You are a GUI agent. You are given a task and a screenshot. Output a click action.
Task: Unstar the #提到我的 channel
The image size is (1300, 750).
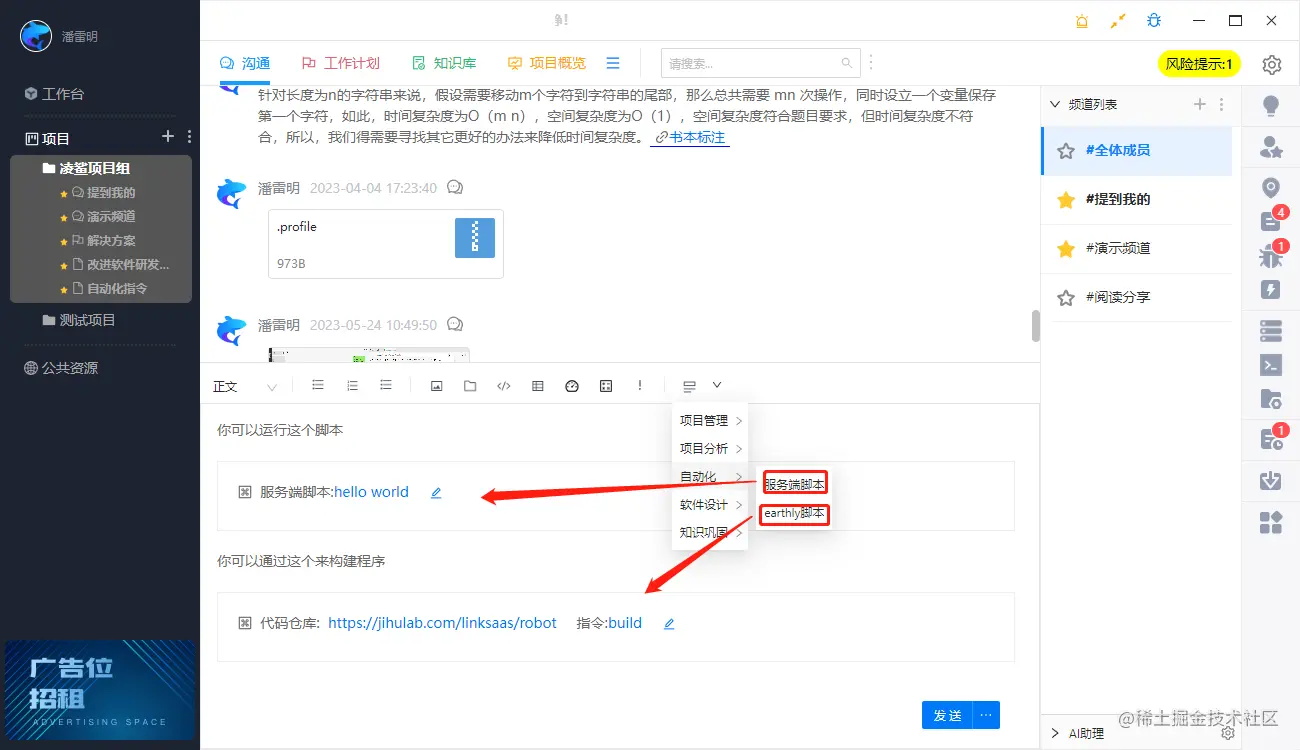click(x=1066, y=200)
